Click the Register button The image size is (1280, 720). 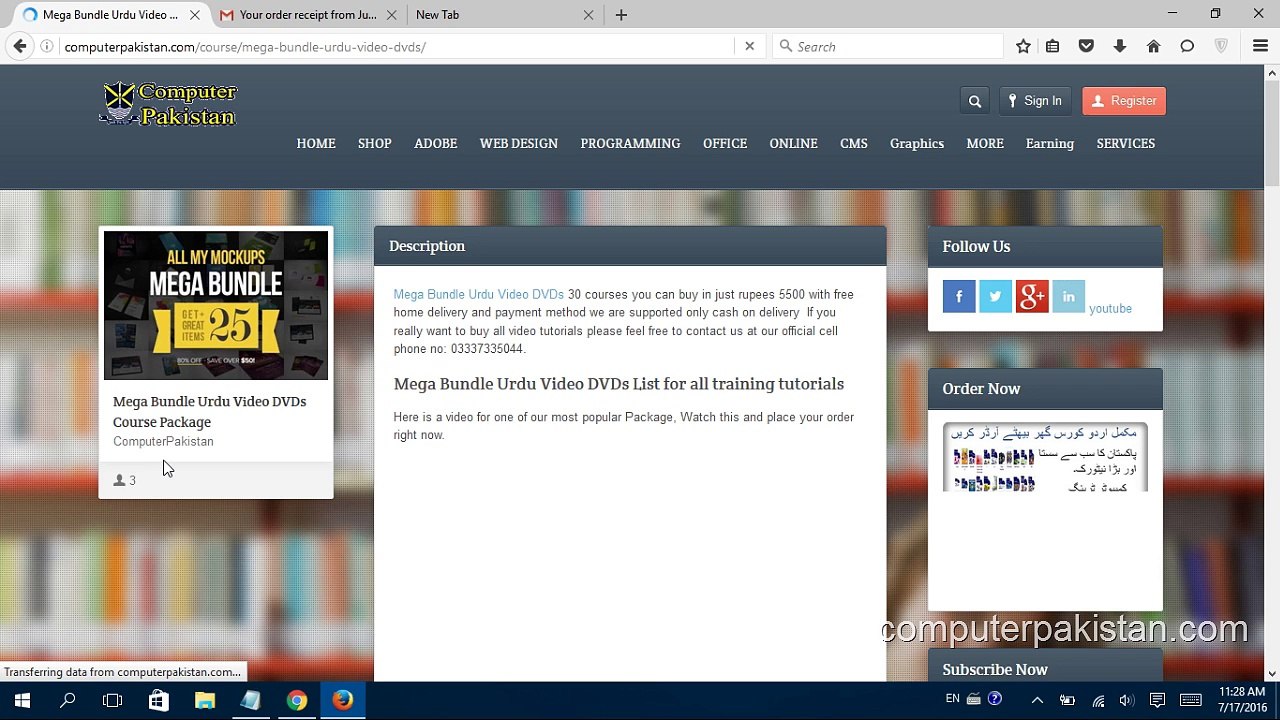tap(1124, 101)
